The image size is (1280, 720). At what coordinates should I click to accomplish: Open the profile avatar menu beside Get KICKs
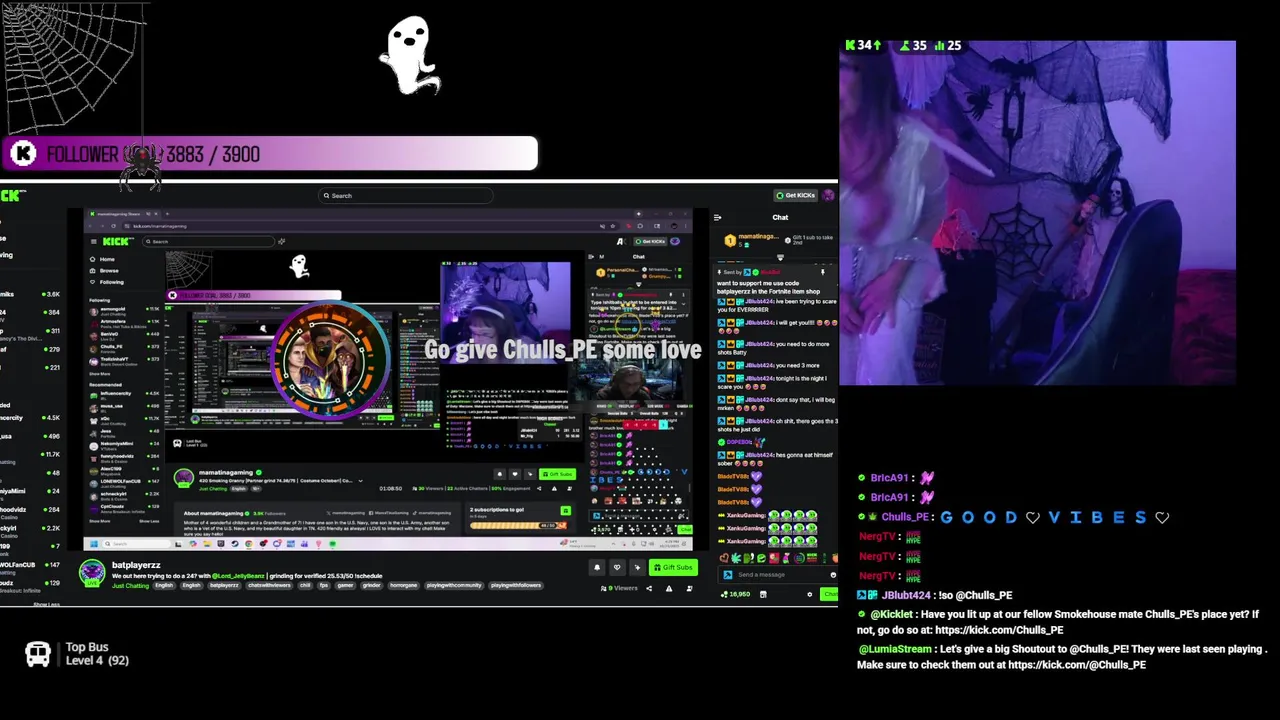[x=829, y=195]
